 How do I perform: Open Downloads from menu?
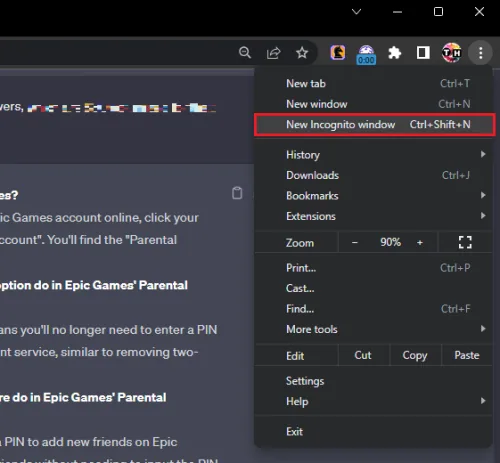pos(373,175)
